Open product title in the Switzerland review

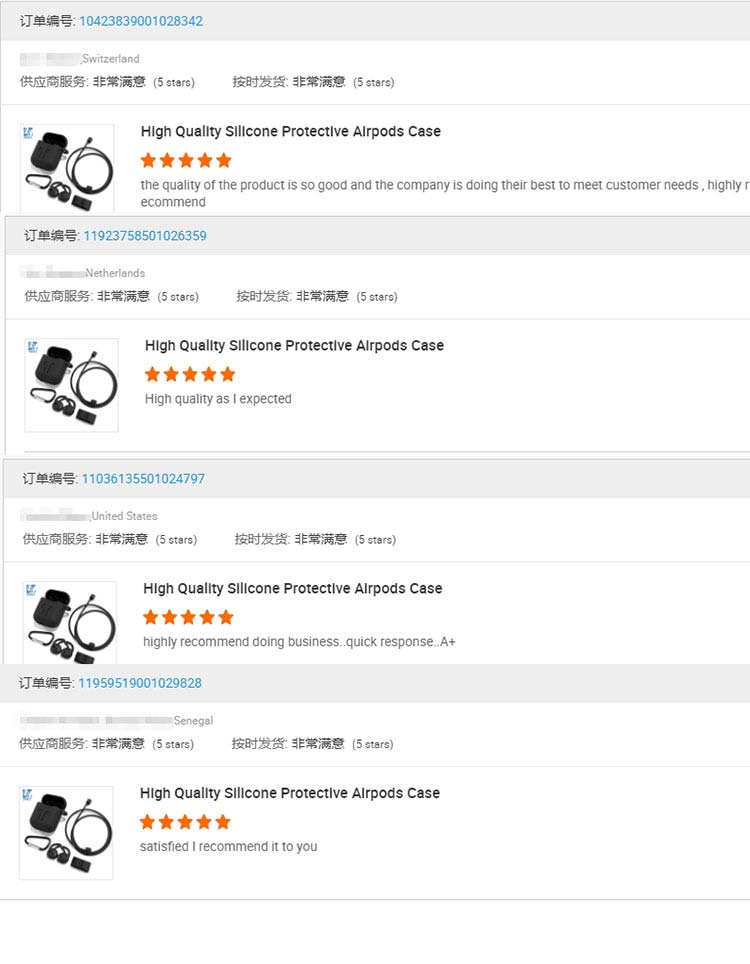(x=290, y=132)
